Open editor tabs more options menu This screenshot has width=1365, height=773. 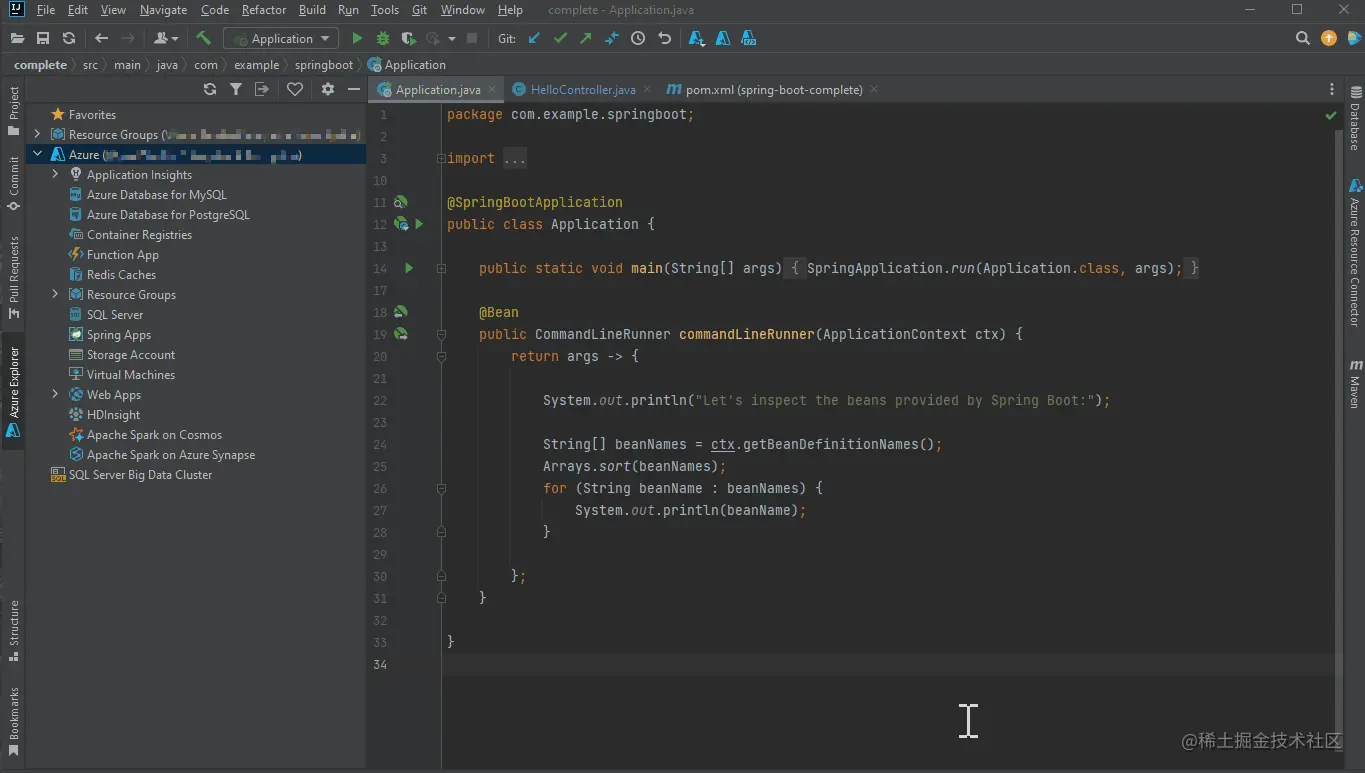click(x=1331, y=89)
